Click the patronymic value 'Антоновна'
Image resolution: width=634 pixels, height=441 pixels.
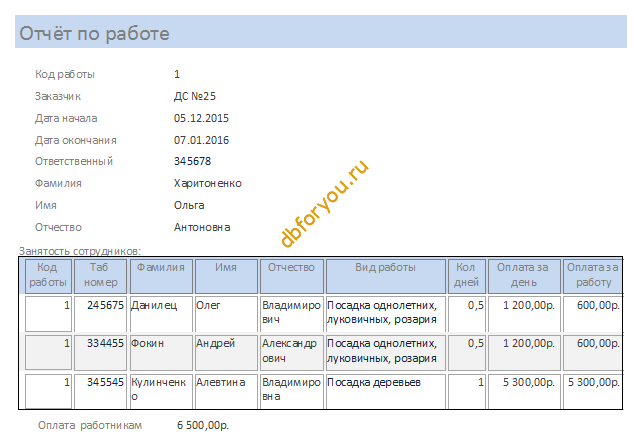point(202,227)
